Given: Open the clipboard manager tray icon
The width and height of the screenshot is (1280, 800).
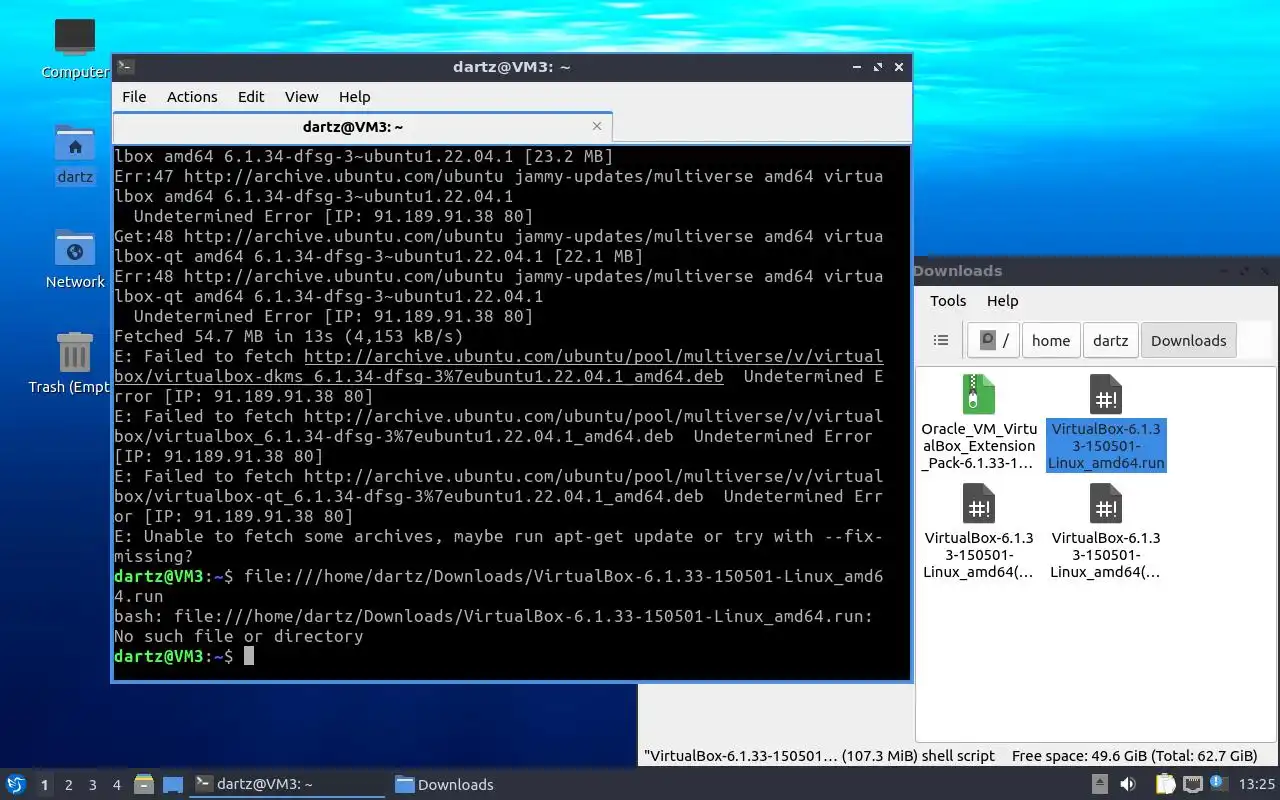Looking at the screenshot, I should click(x=1166, y=784).
